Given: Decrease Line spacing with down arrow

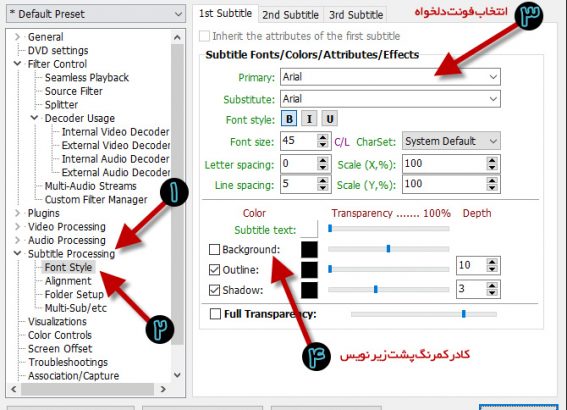Looking at the screenshot, I should point(323,188).
